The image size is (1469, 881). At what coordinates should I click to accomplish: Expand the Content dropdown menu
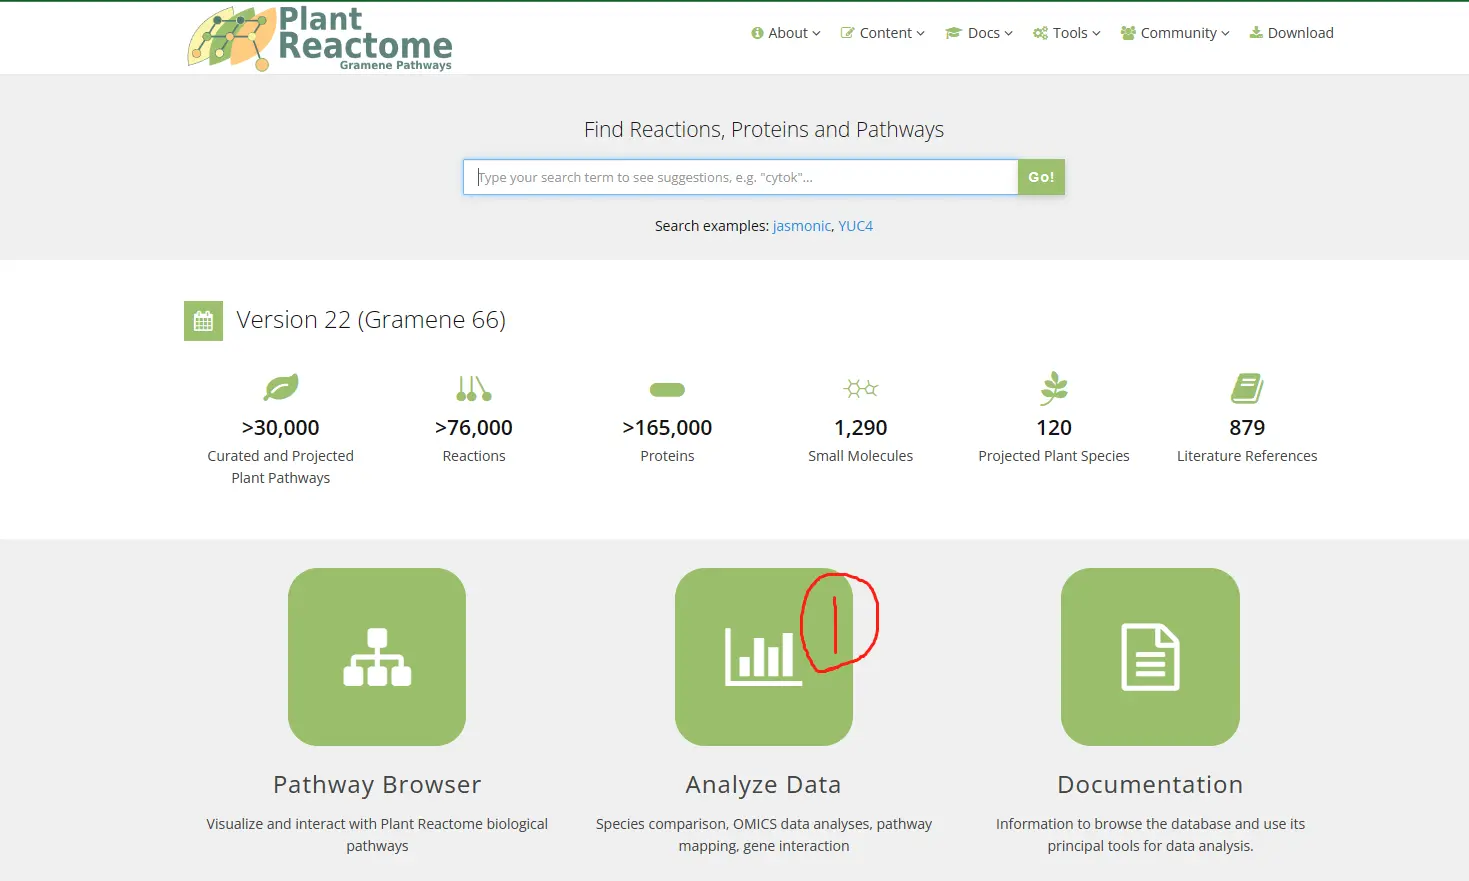tap(883, 33)
